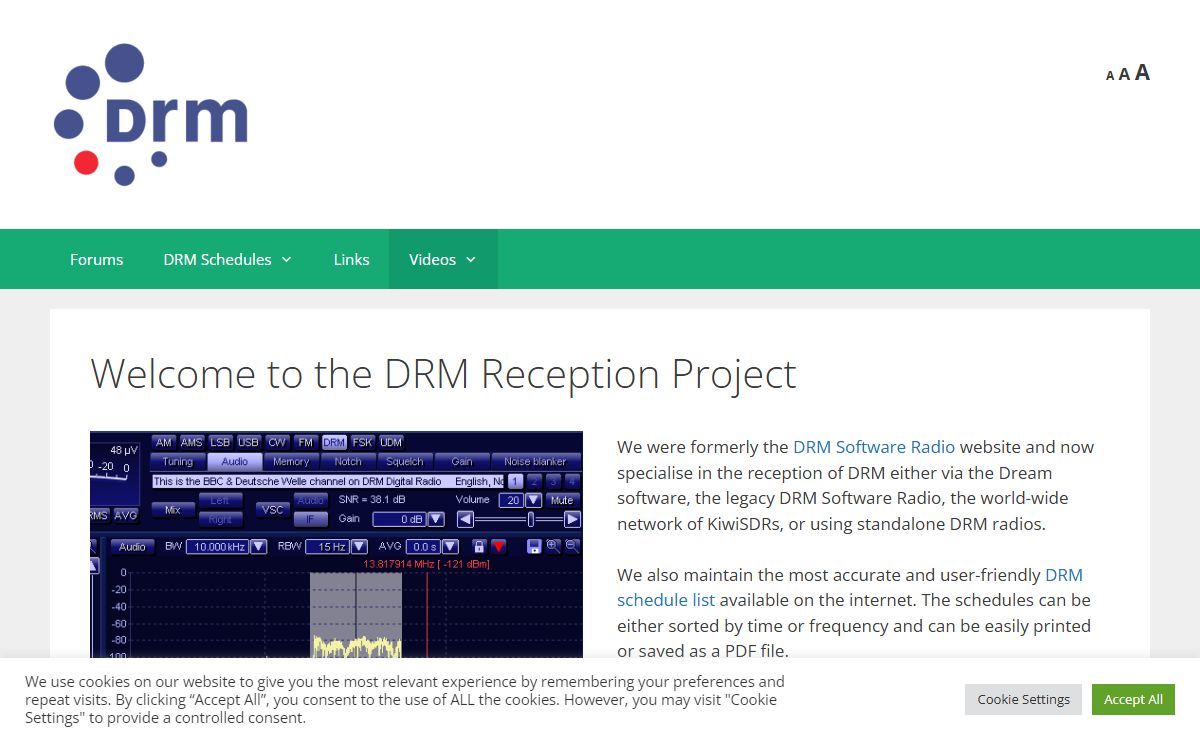Toggle the IF button below Audio
The image size is (1200, 740).
click(310, 519)
